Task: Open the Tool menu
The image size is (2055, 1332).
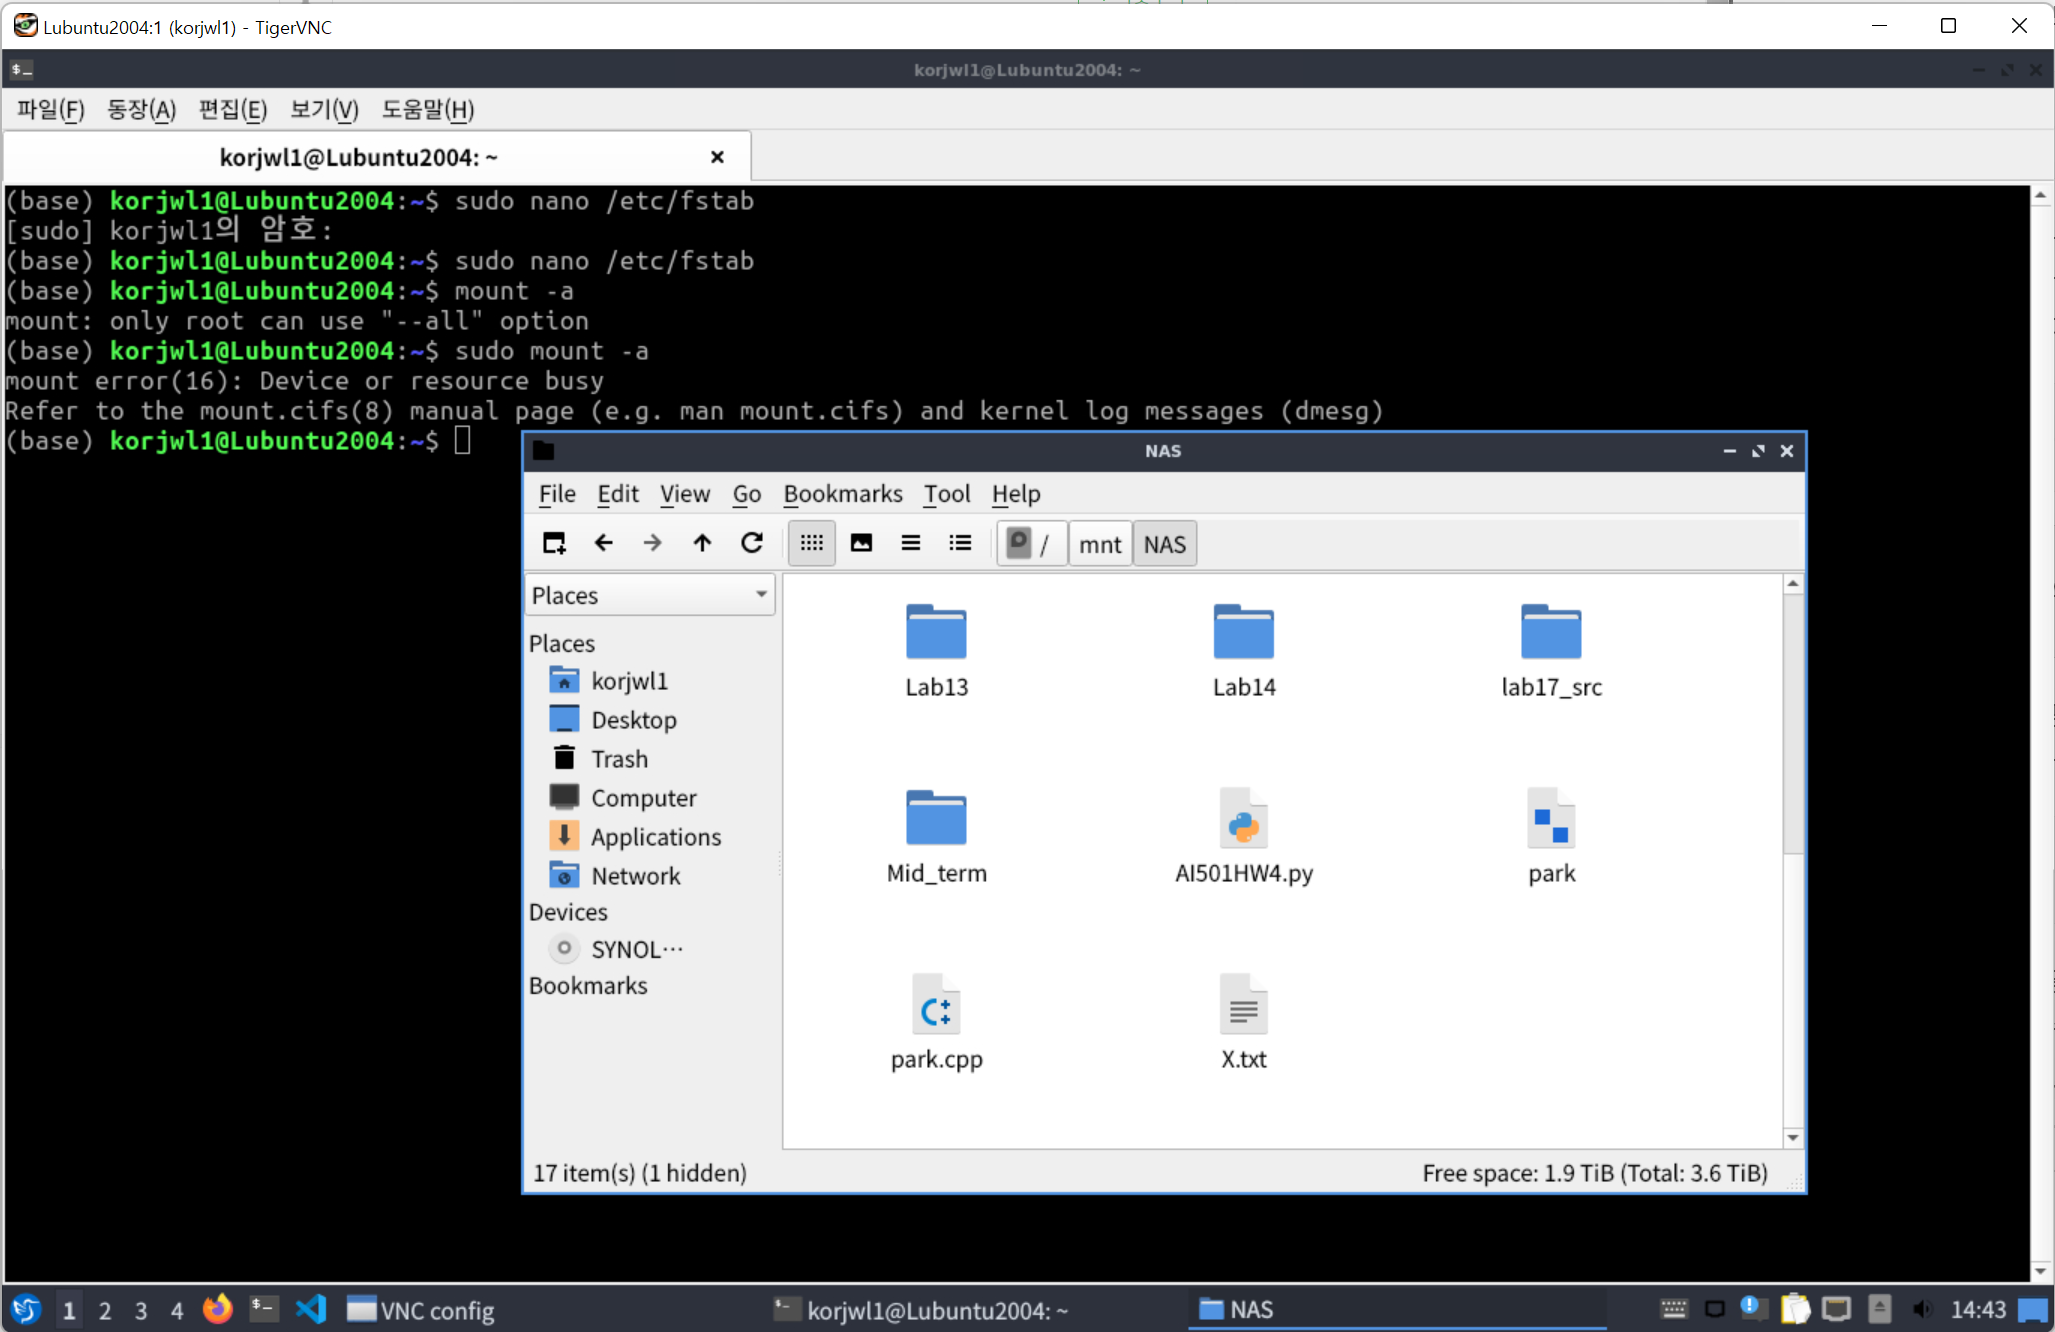Action: coord(946,494)
